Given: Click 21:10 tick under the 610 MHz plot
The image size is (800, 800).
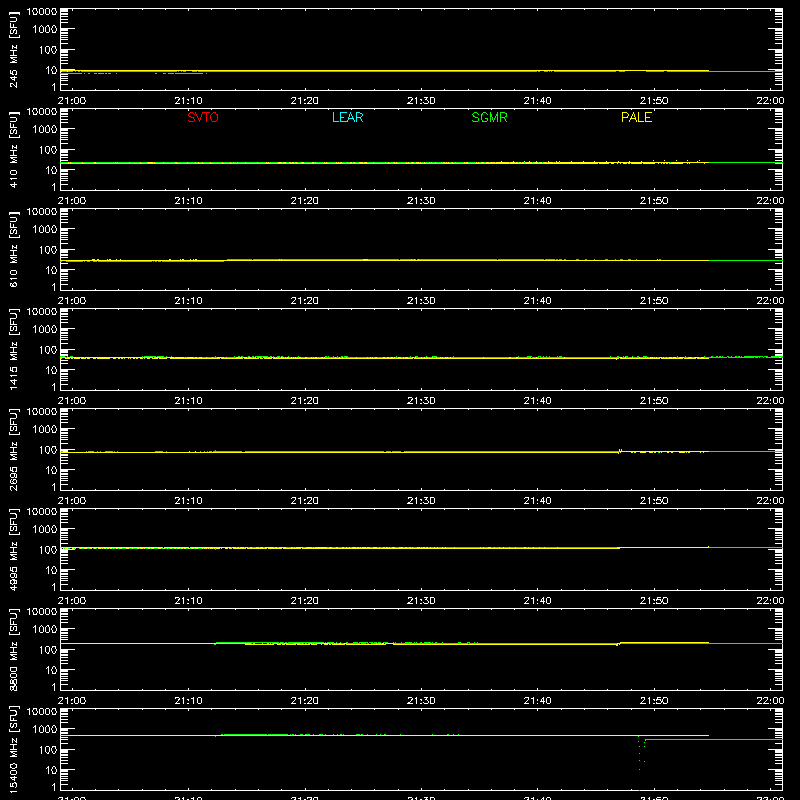Looking at the screenshot, I should click(x=188, y=301).
